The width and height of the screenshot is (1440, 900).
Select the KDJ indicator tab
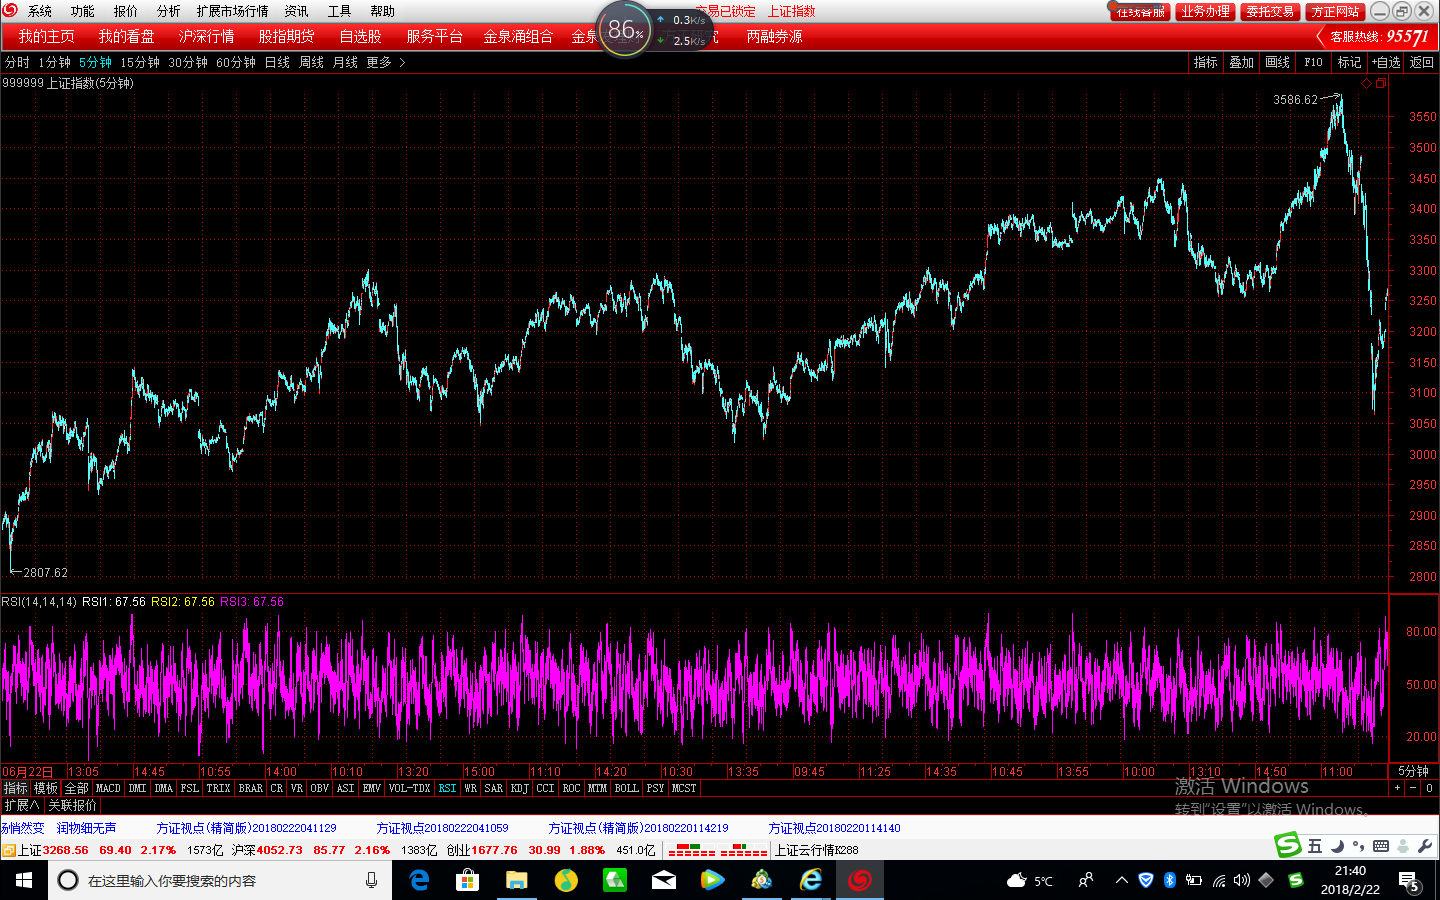519,788
